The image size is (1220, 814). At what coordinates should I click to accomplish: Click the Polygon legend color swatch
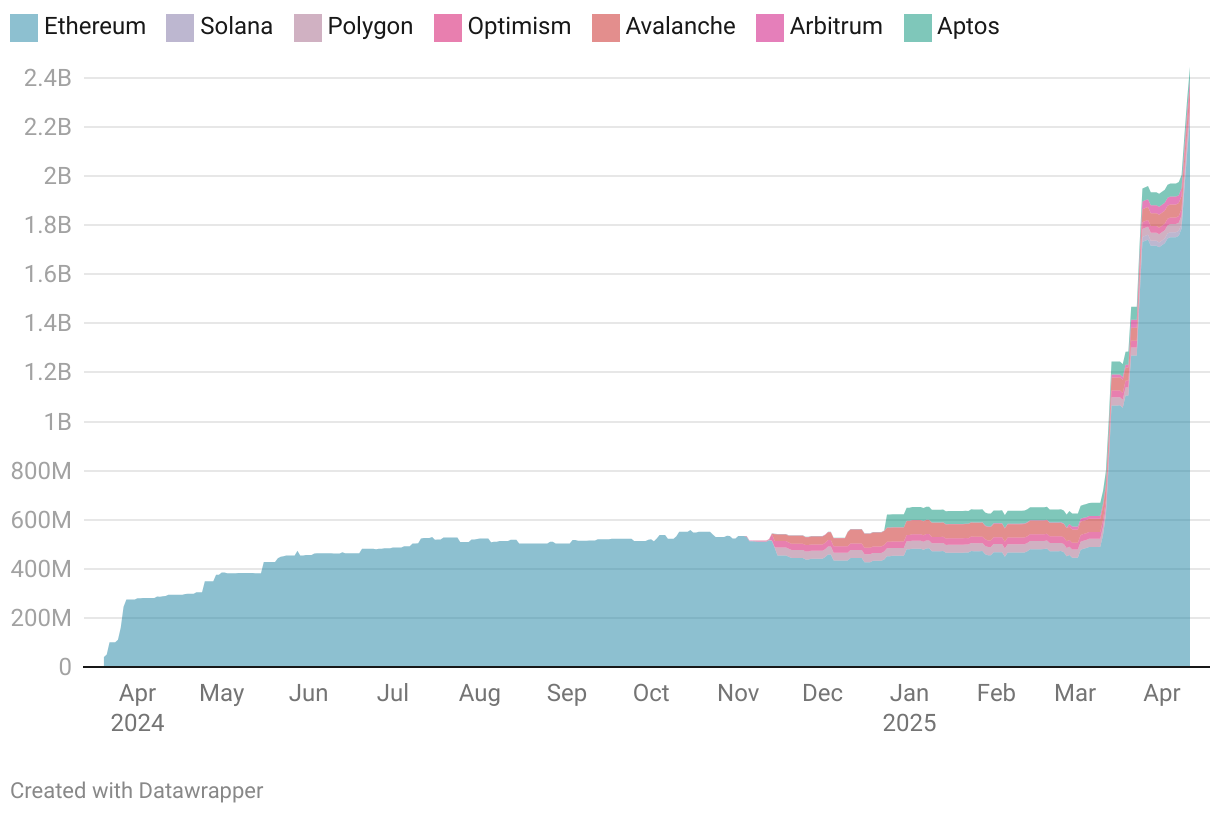point(308,27)
